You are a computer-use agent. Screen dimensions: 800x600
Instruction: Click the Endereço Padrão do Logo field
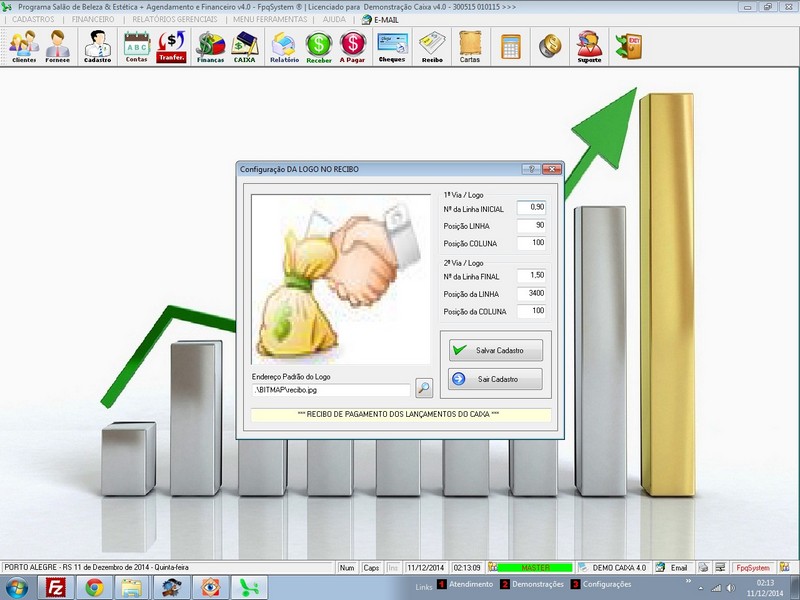tap(331, 390)
